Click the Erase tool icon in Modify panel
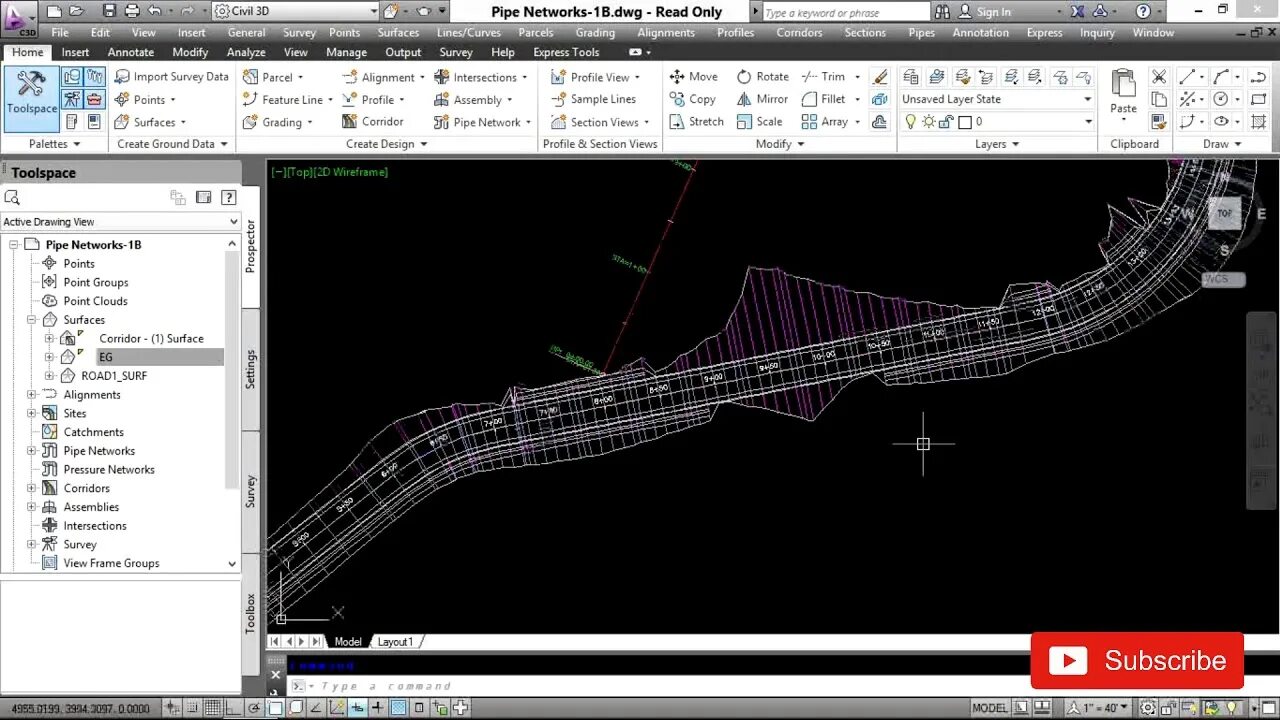1280x720 pixels. pos(880,76)
